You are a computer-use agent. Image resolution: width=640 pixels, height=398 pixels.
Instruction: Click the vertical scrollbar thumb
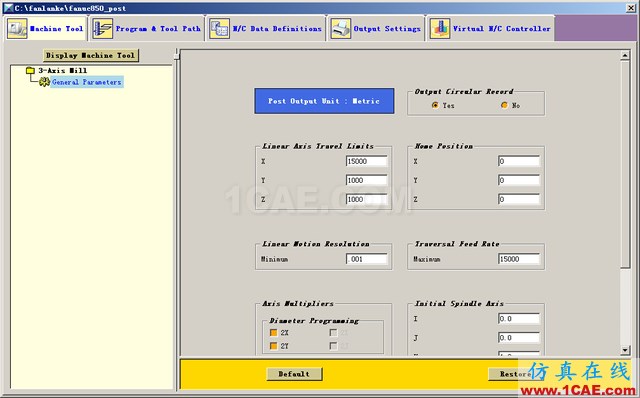625,164
